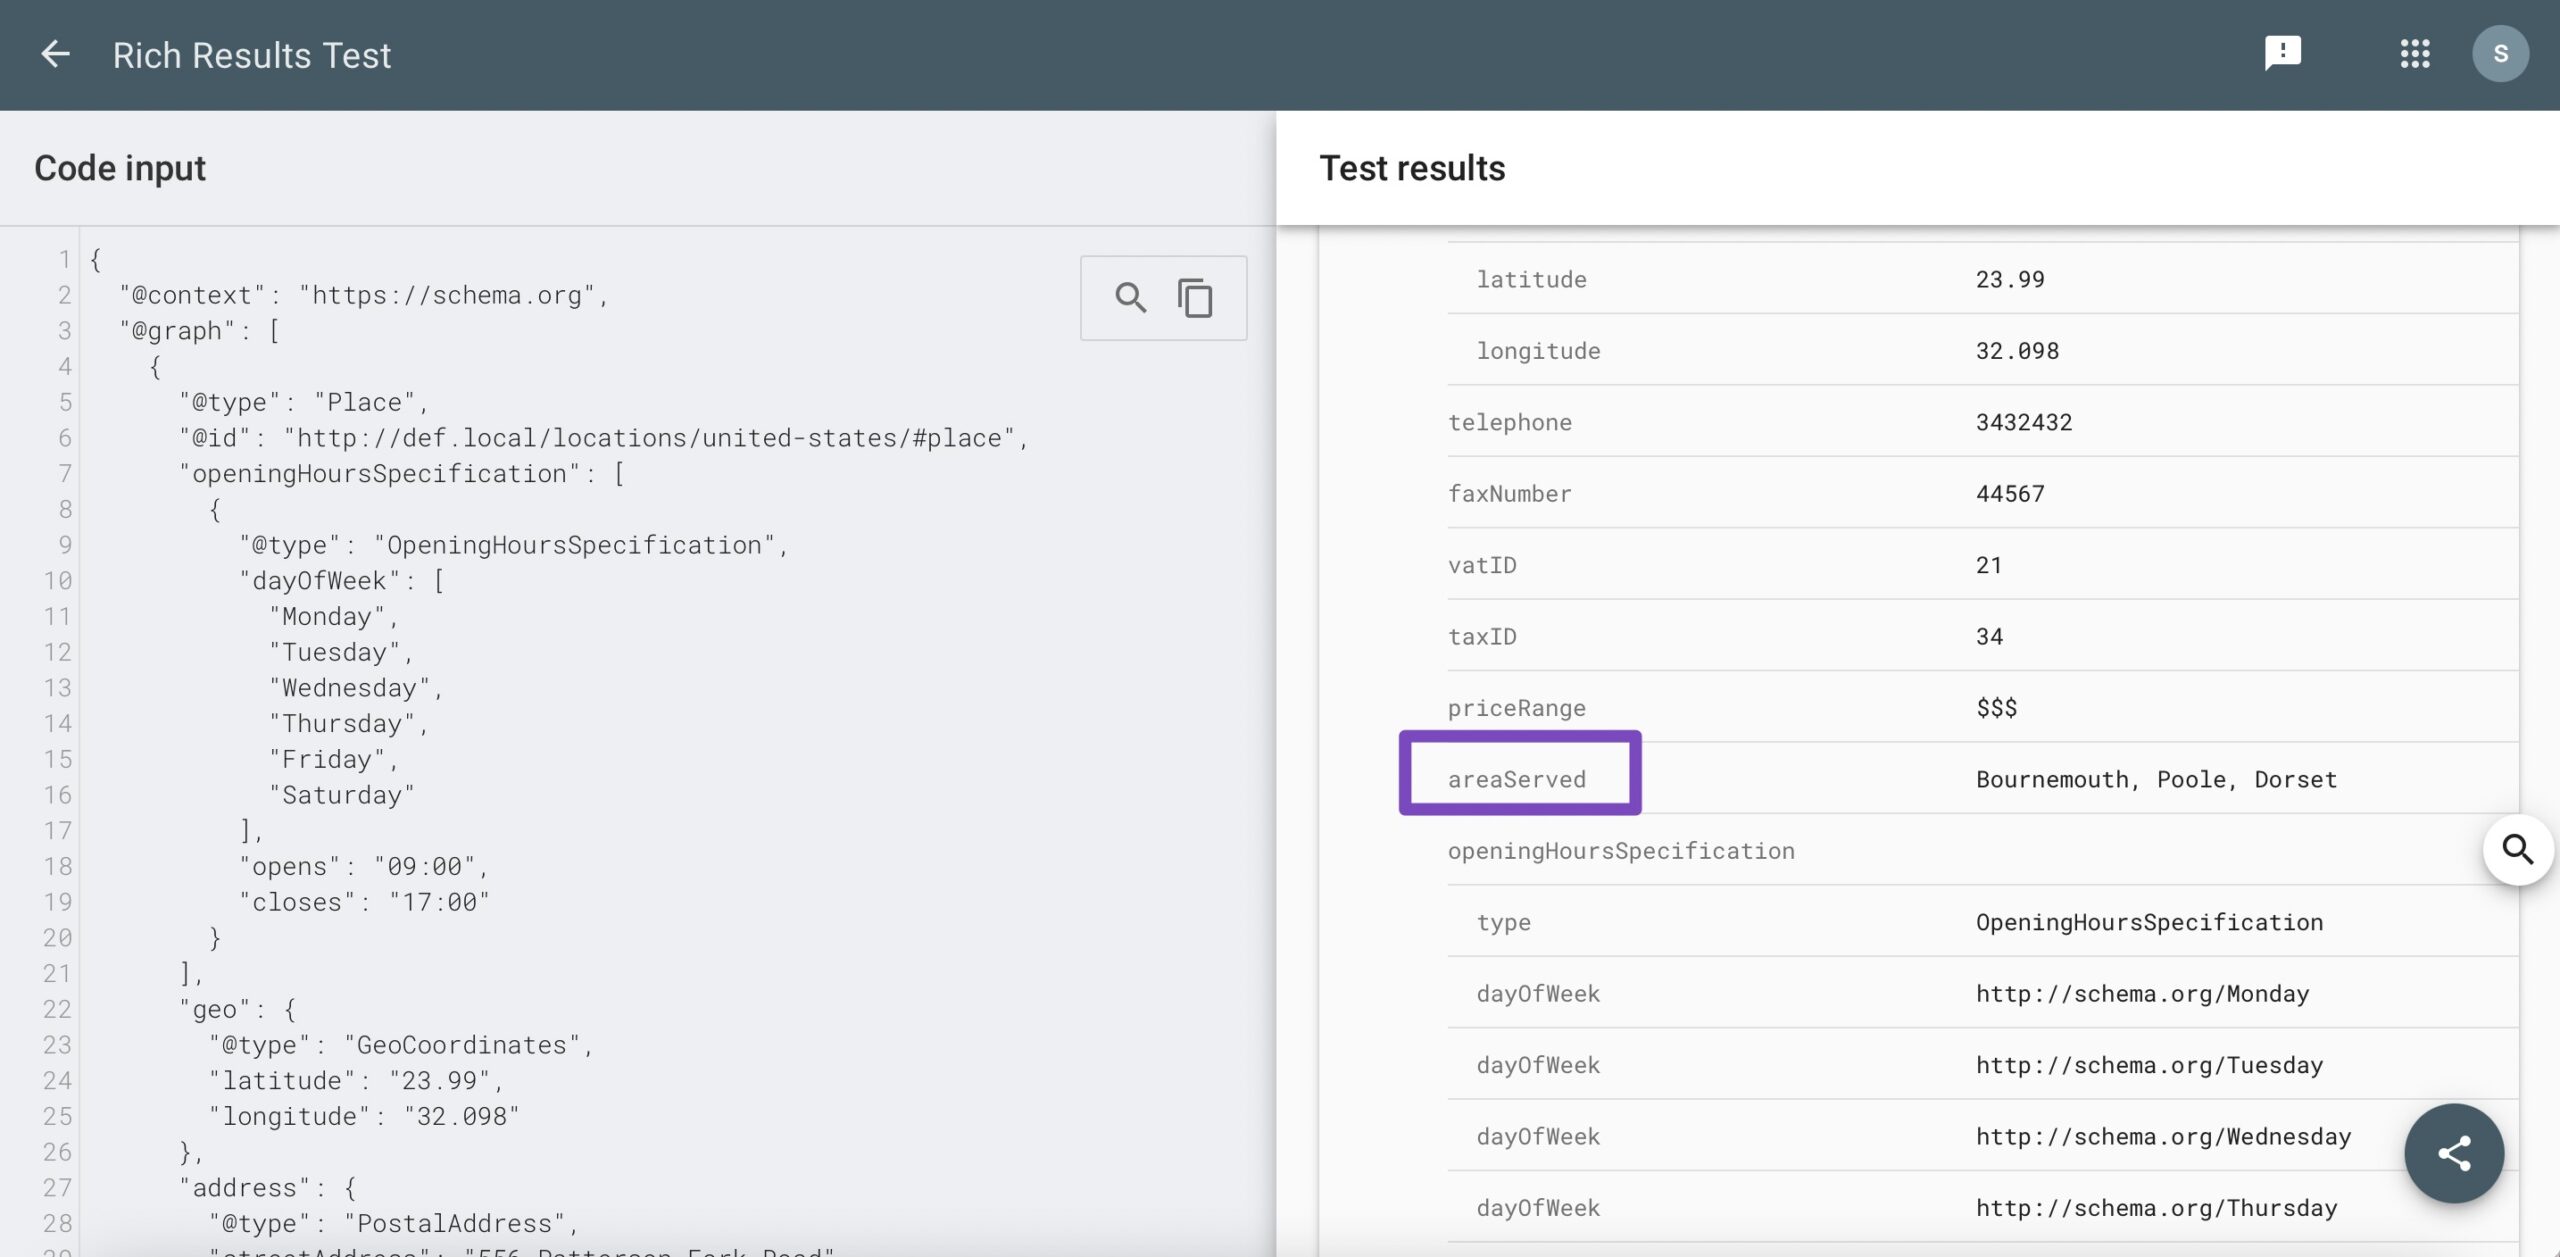Click the telephone value 3432432

(2024, 422)
